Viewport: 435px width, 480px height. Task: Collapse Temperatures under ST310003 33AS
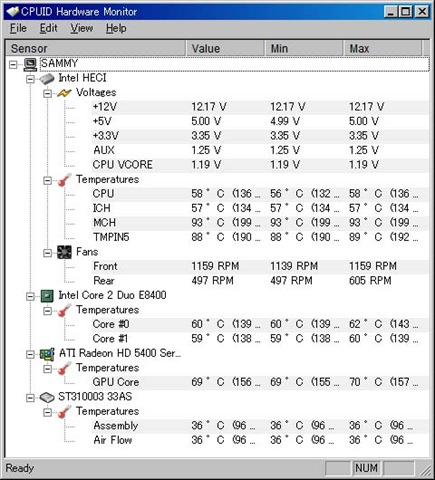(x=48, y=412)
